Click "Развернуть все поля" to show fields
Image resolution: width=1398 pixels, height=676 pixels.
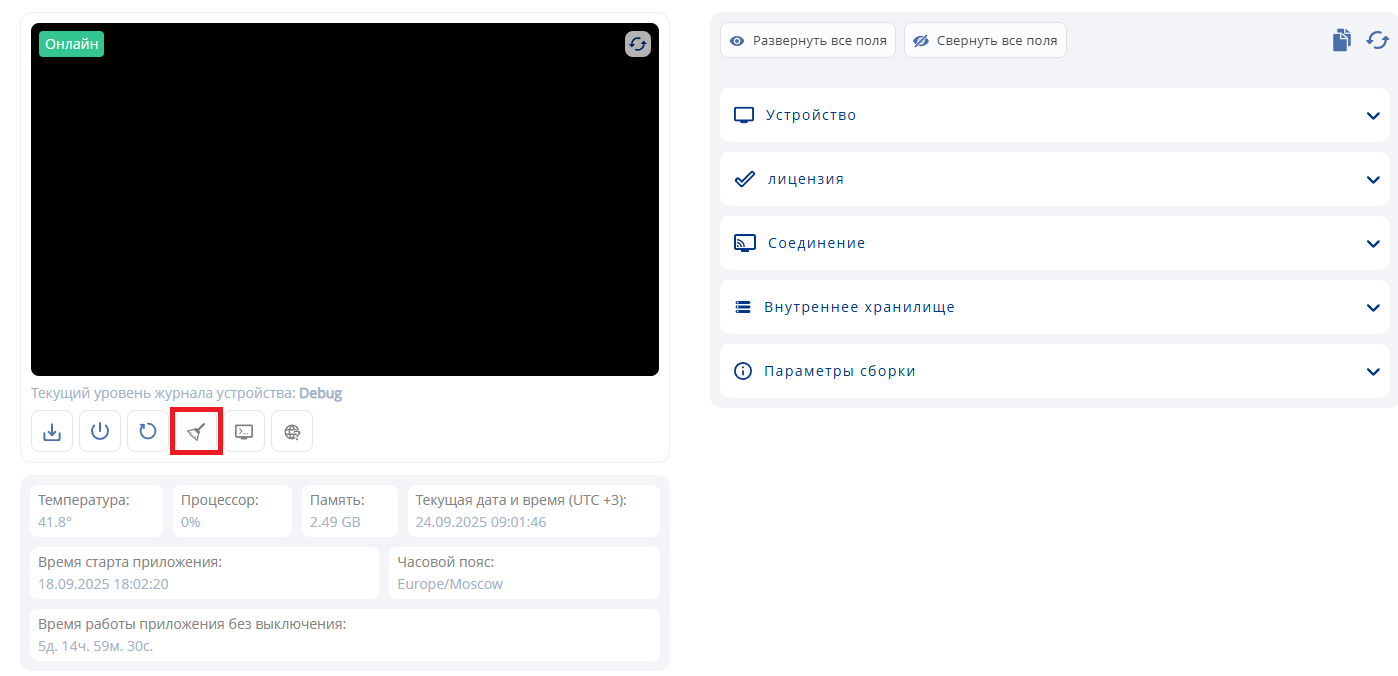click(x=808, y=41)
